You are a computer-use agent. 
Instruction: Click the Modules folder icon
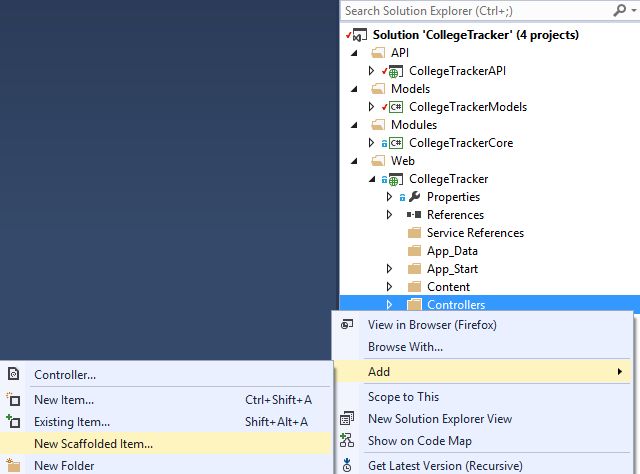[378, 125]
